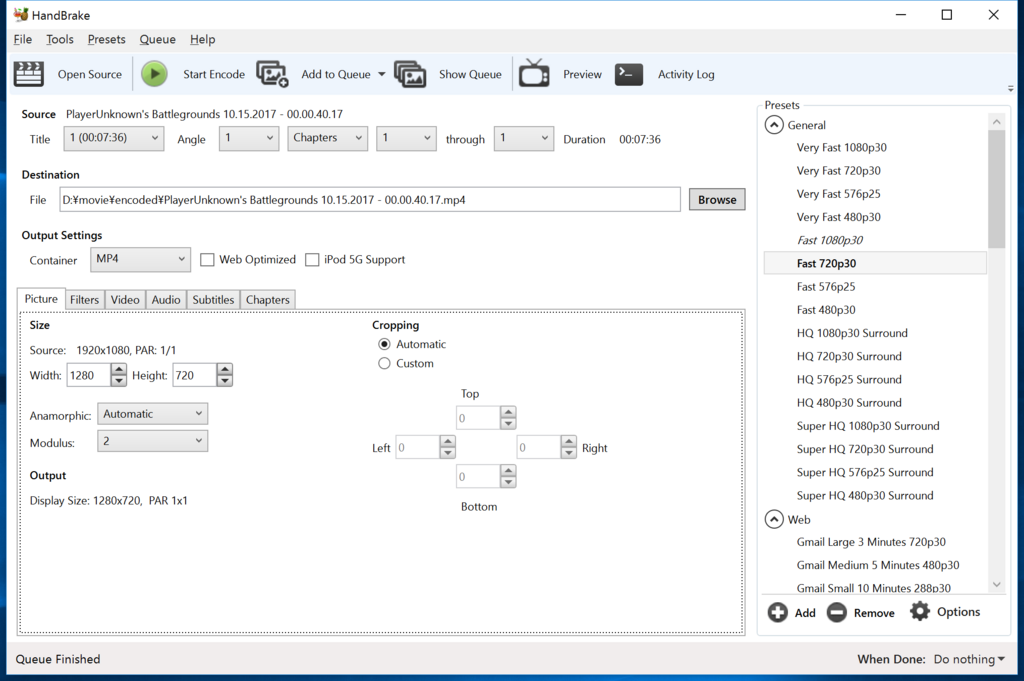Click the Preview television icon
1024x681 pixels.
point(534,73)
